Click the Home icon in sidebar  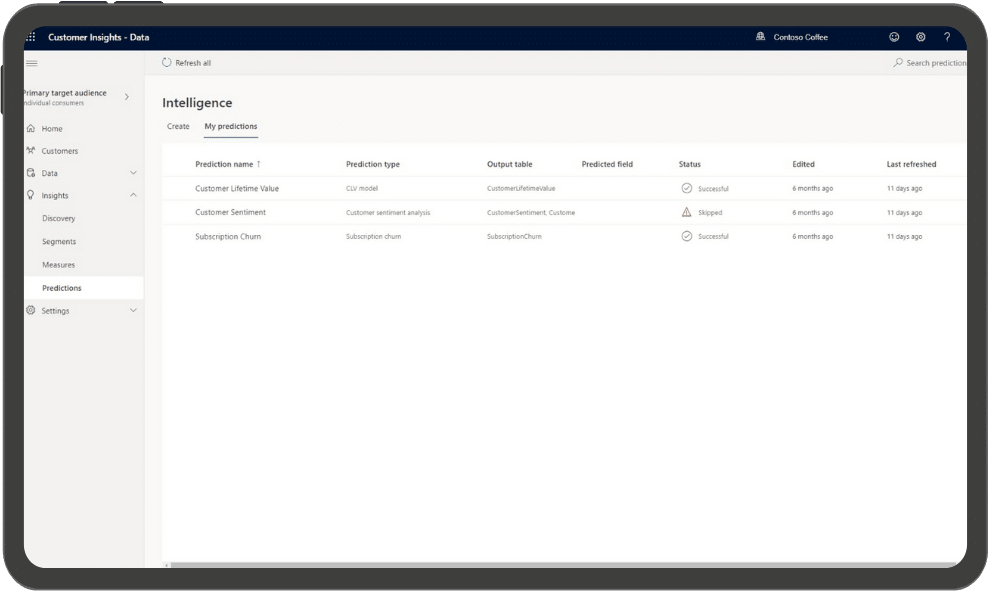coord(31,129)
